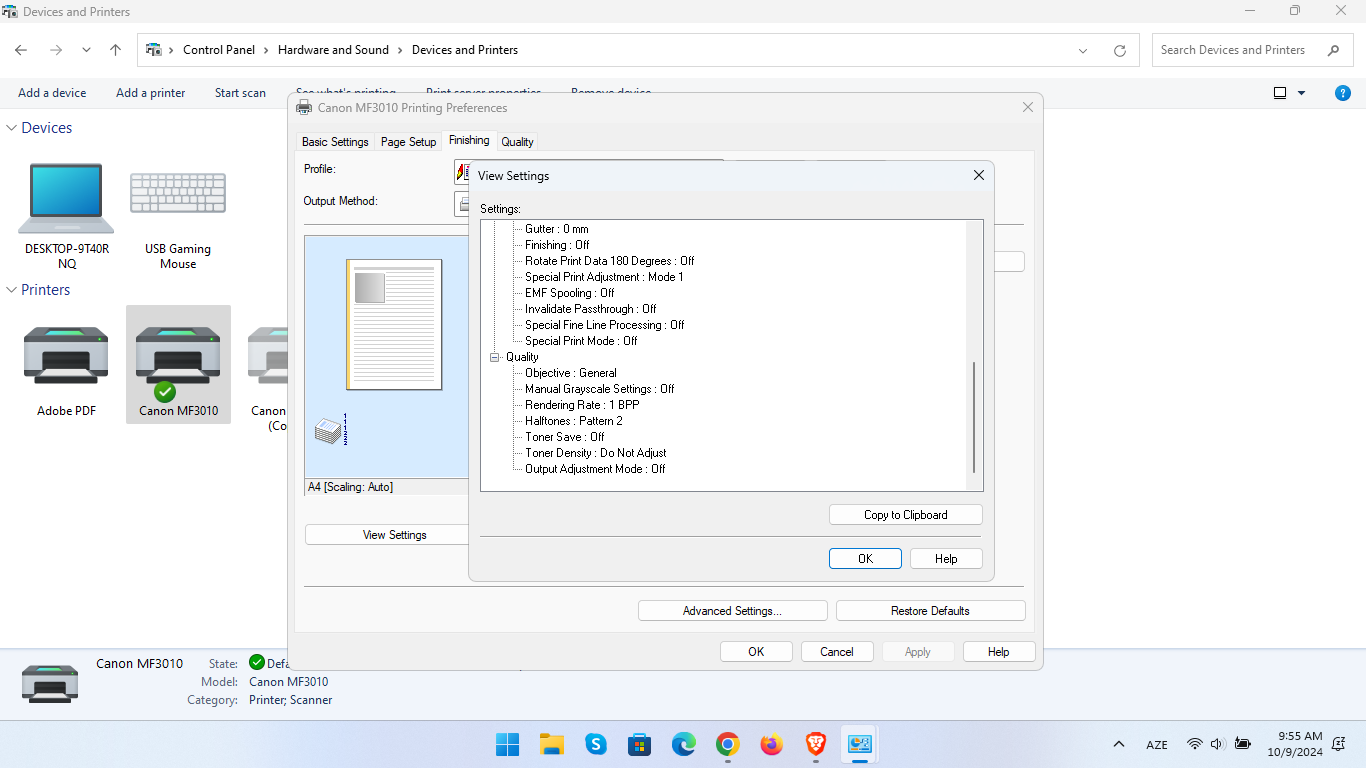Image resolution: width=1366 pixels, height=768 pixels.
Task: Switch to the Page Setup tab
Action: (409, 142)
